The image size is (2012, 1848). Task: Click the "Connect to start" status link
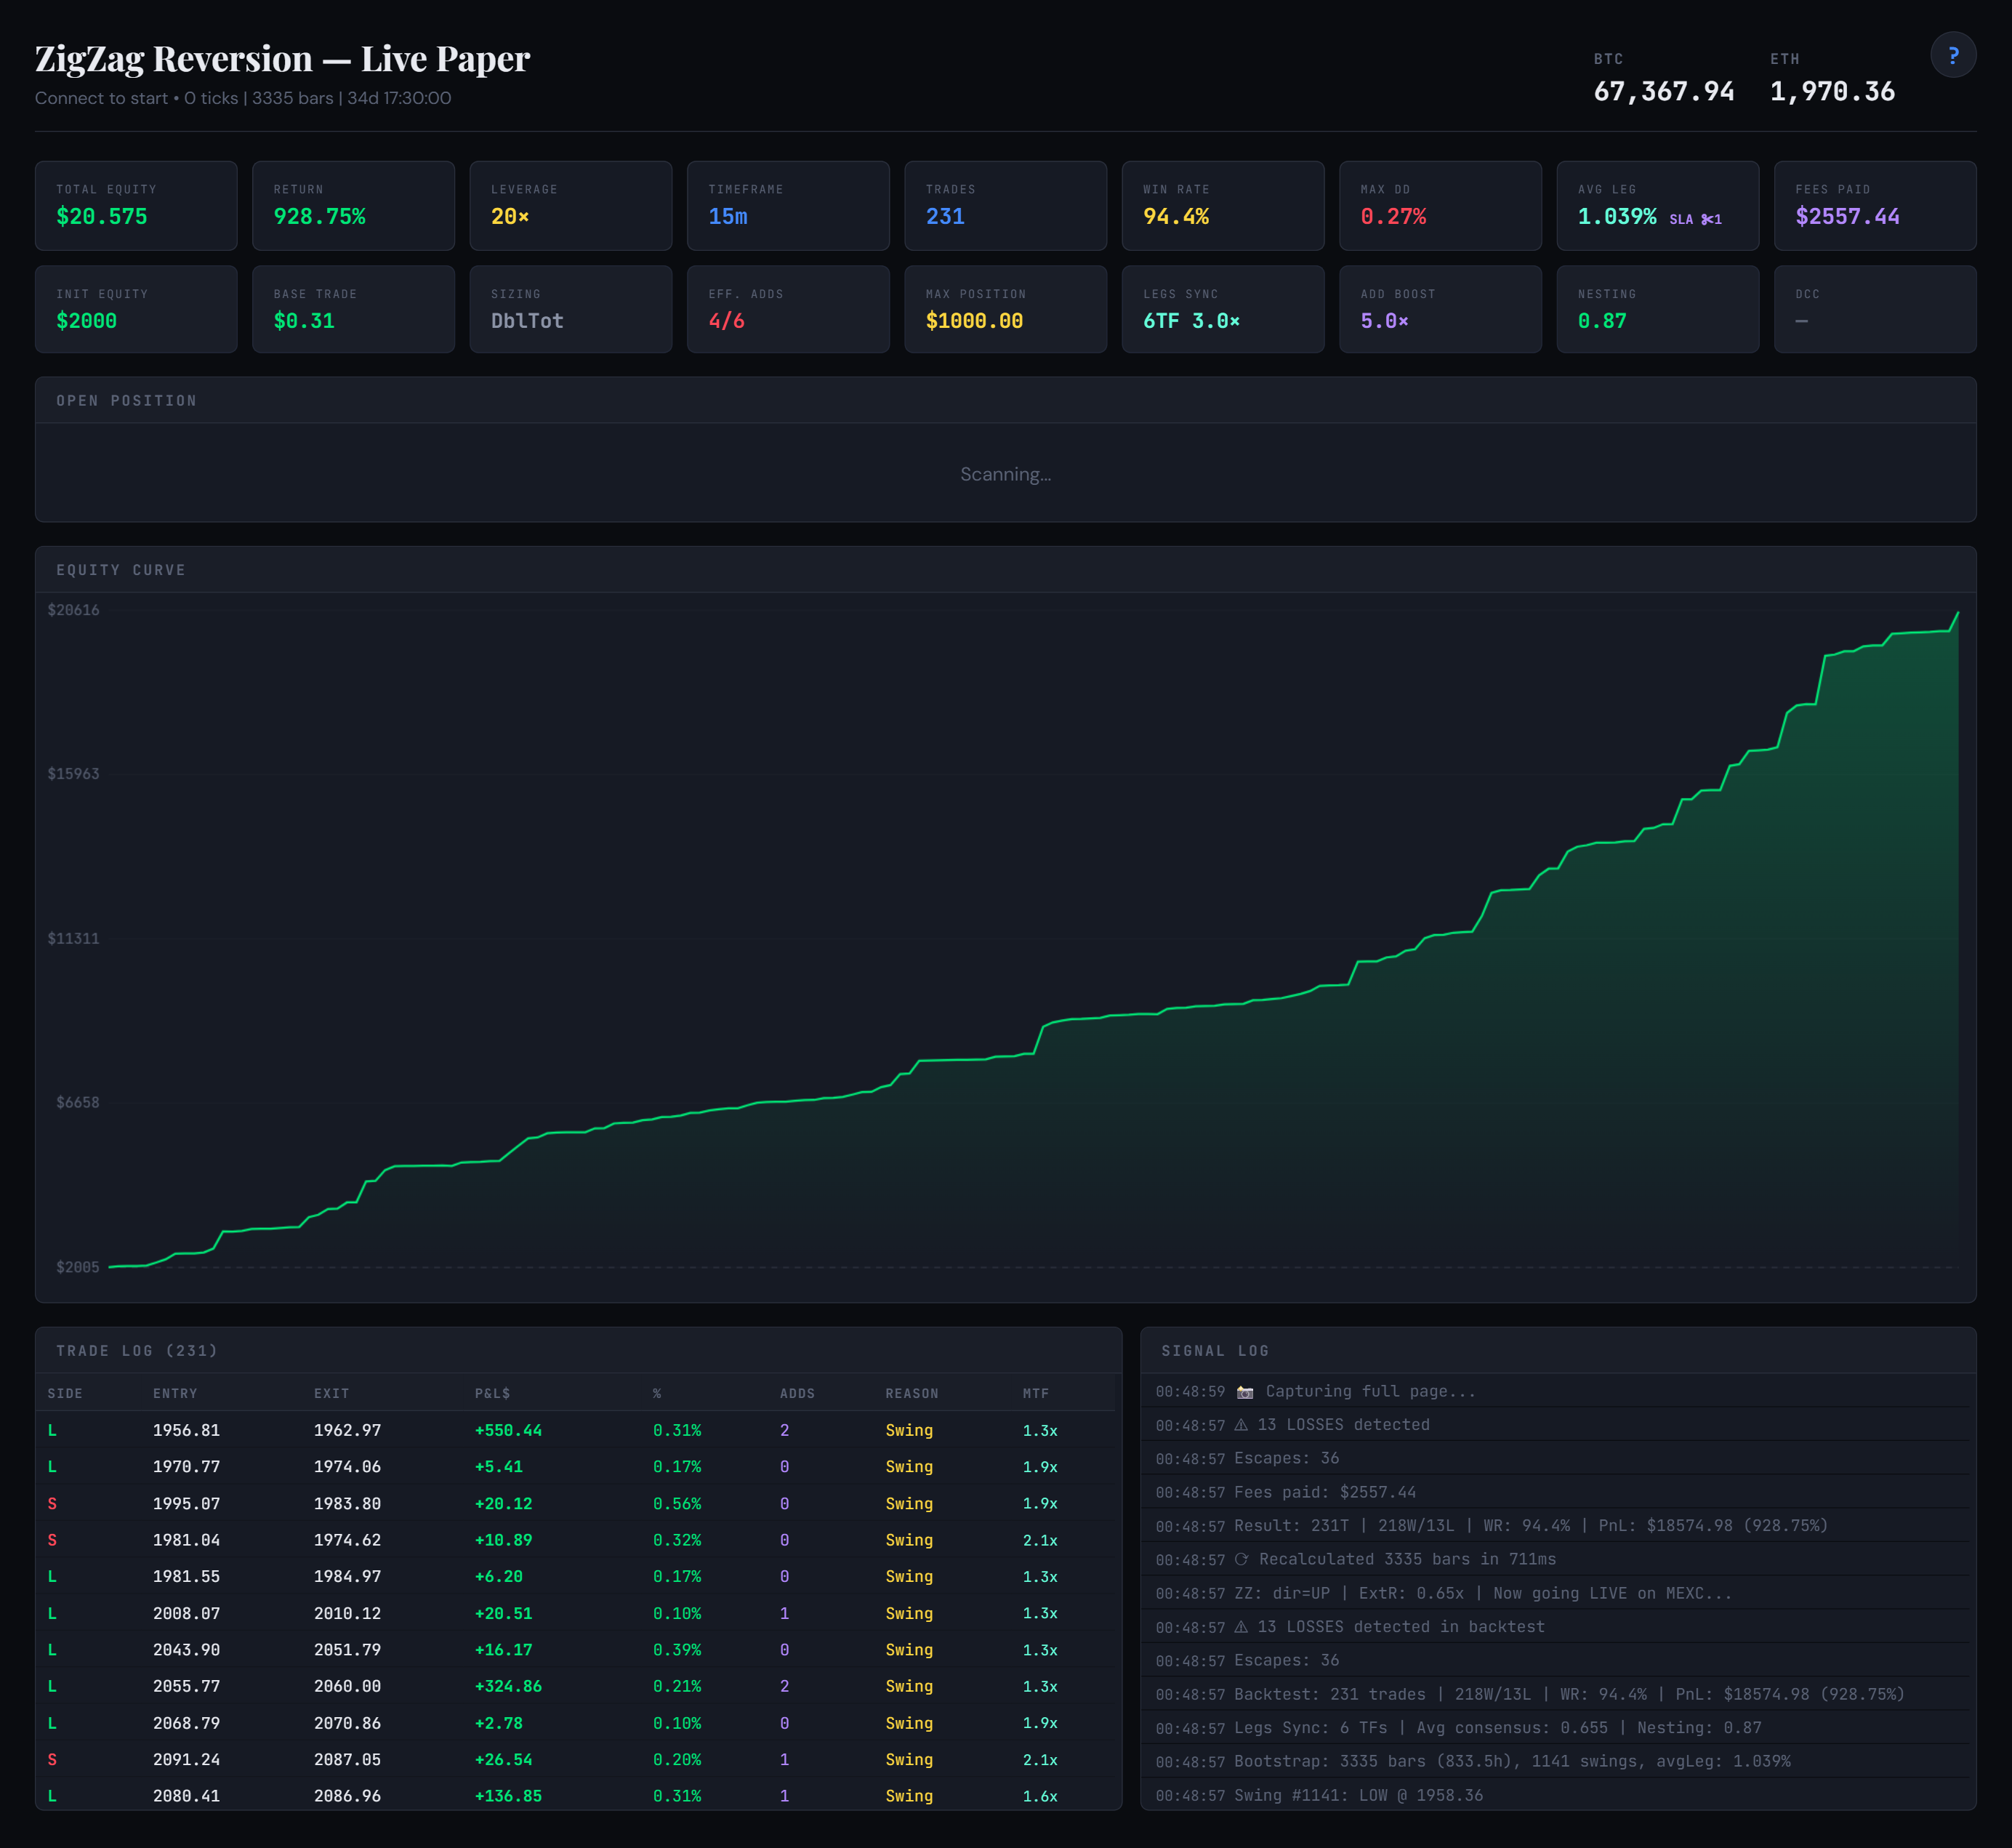point(100,98)
